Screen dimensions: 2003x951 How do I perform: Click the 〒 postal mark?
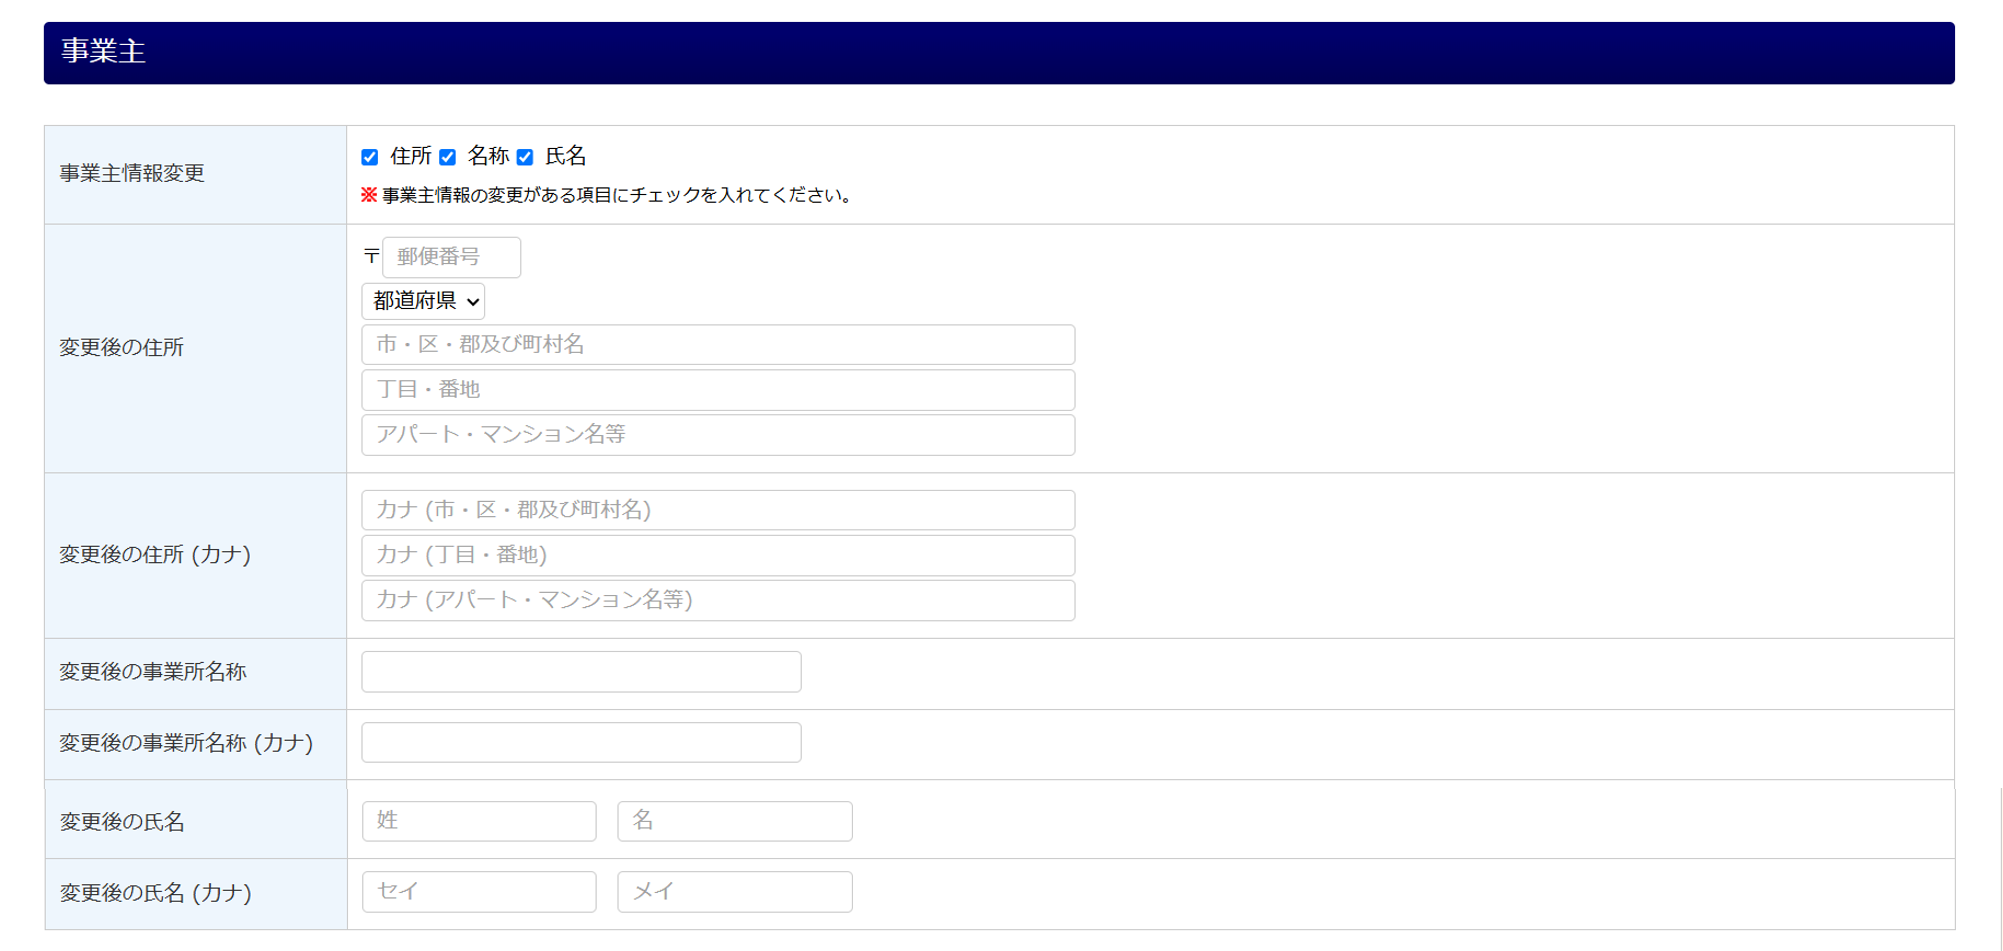pos(371,257)
